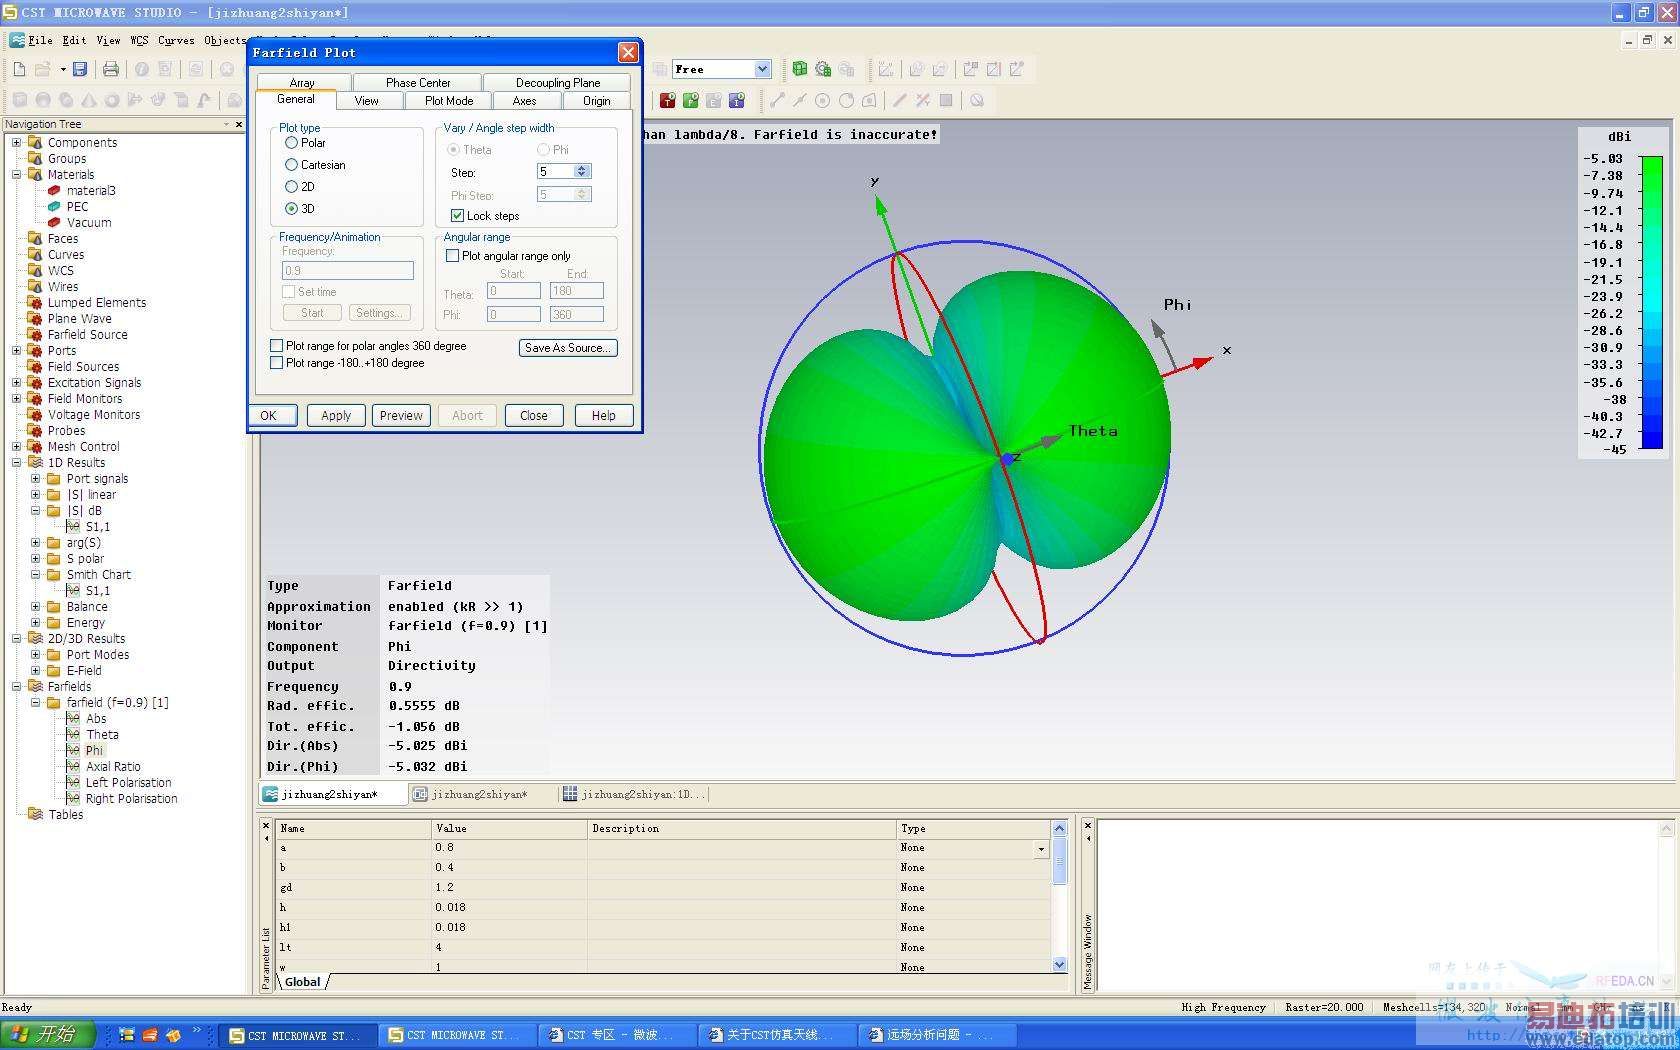The width and height of the screenshot is (1680, 1050).
Task: Select the Global tab of the parameter list
Action: click(302, 982)
